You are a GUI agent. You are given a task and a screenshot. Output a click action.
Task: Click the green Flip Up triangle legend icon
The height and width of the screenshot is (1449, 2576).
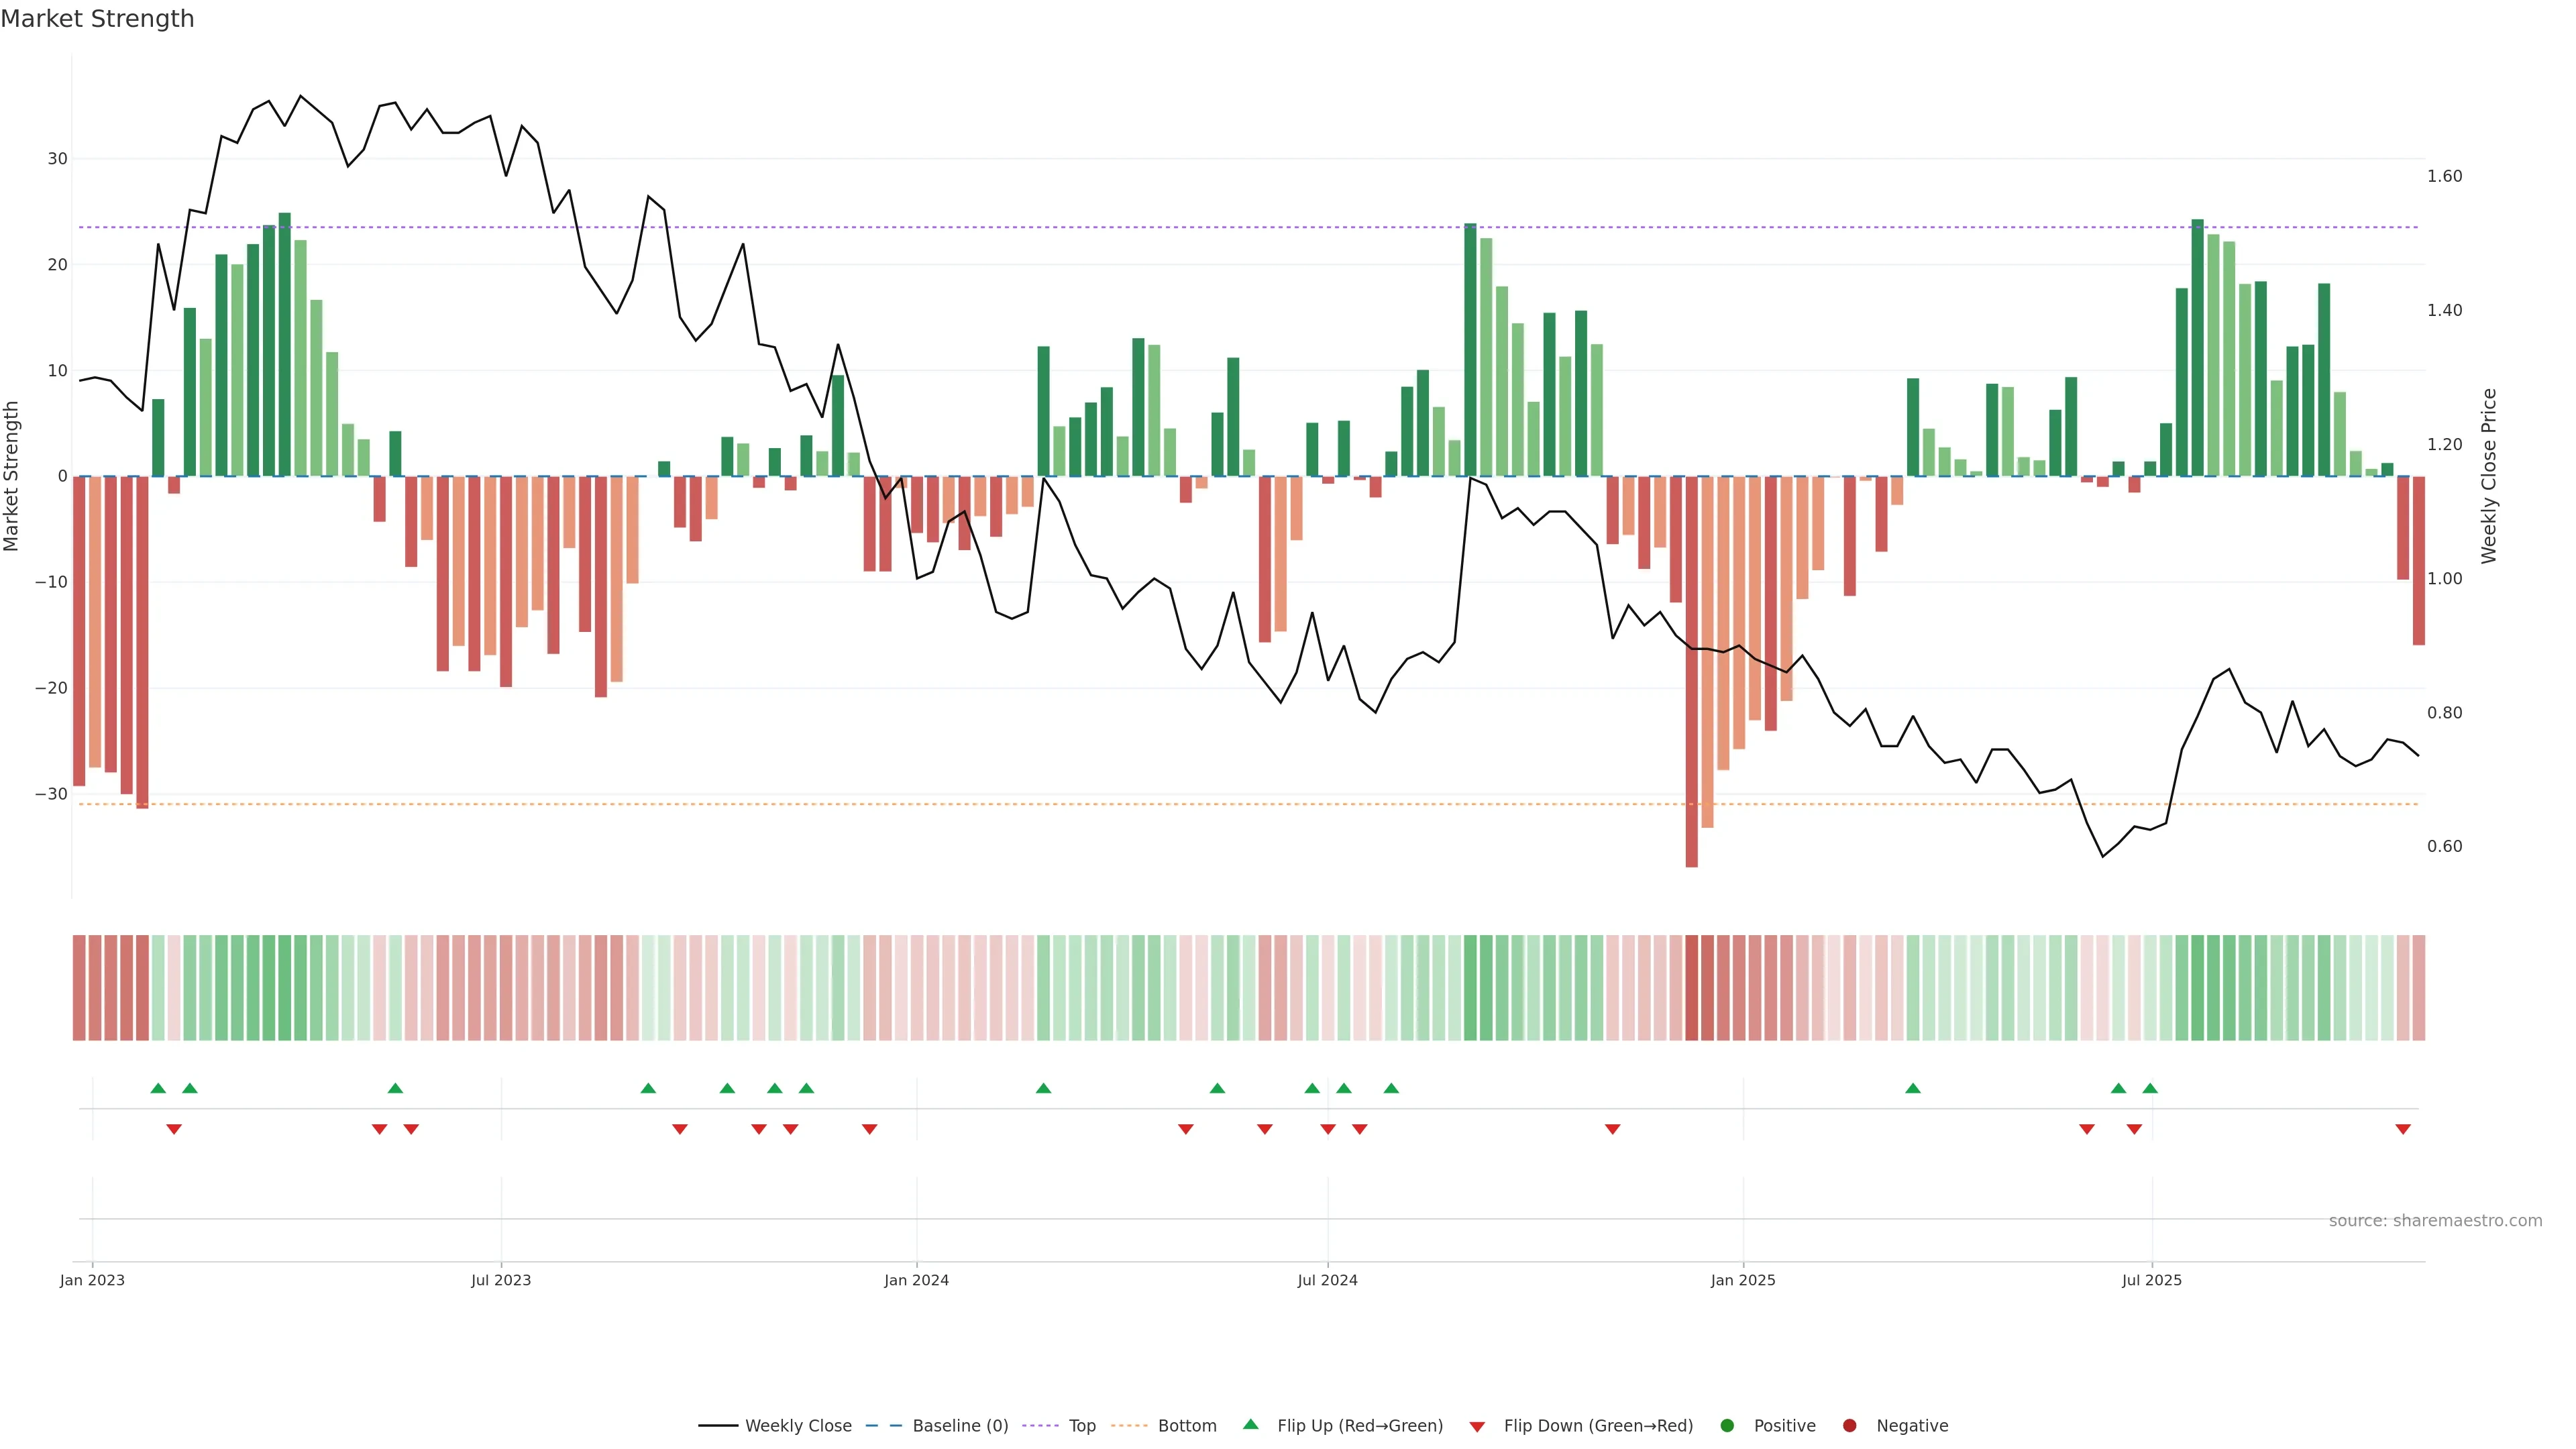pyautogui.click(x=1250, y=1424)
